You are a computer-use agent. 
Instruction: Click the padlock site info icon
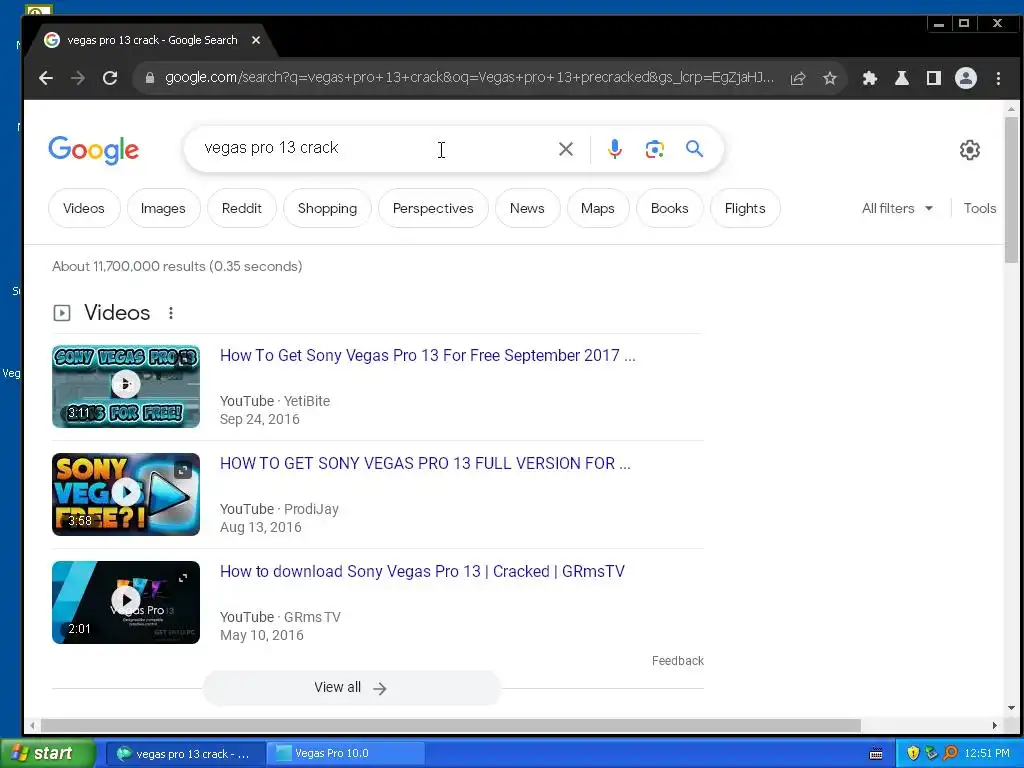click(x=150, y=78)
